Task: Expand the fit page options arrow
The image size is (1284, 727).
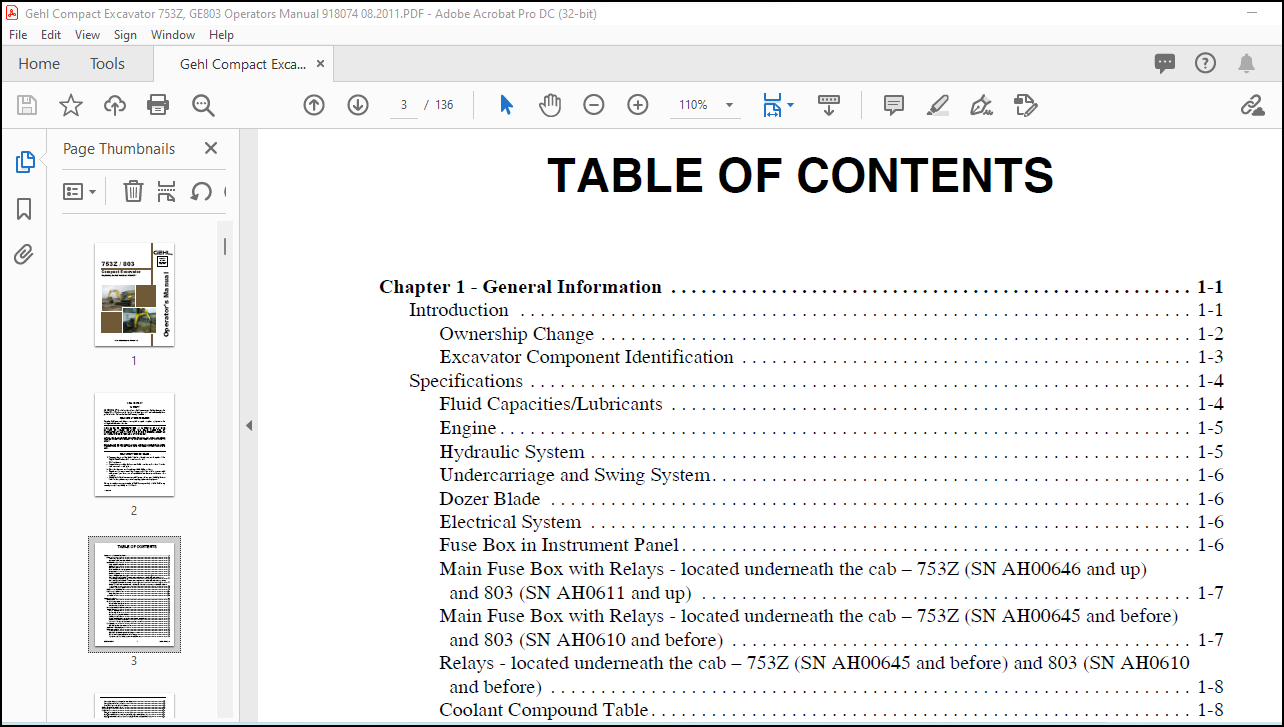Action: (x=791, y=105)
